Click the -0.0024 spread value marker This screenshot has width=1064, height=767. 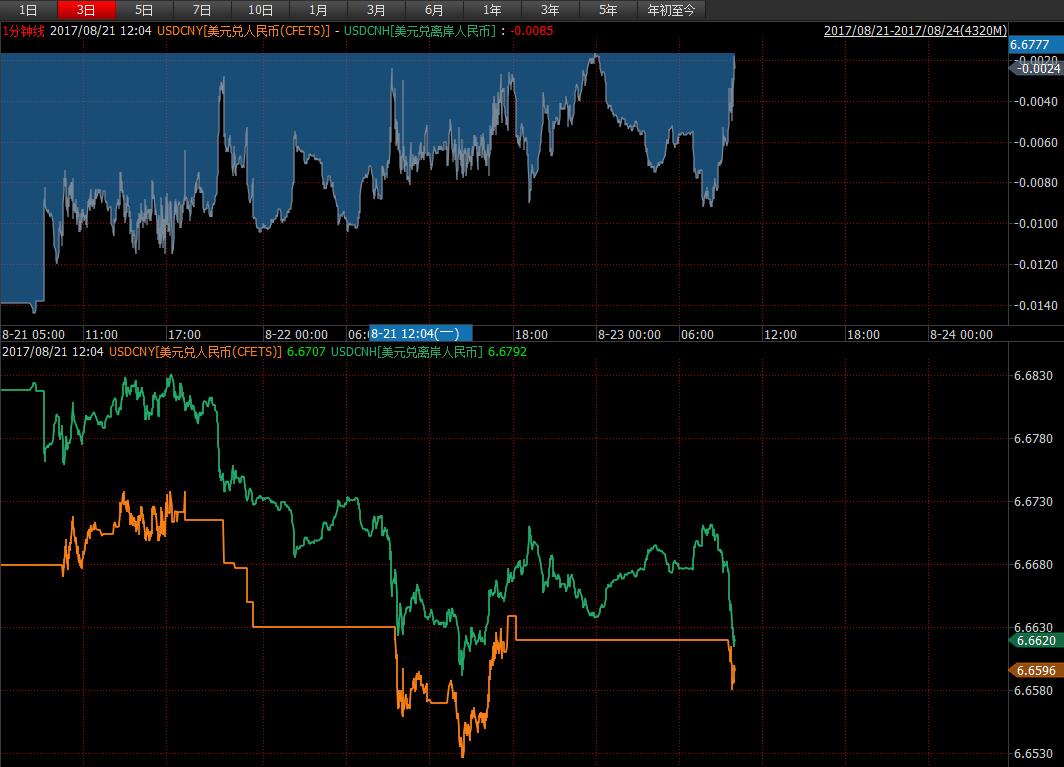tap(1037, 69)
